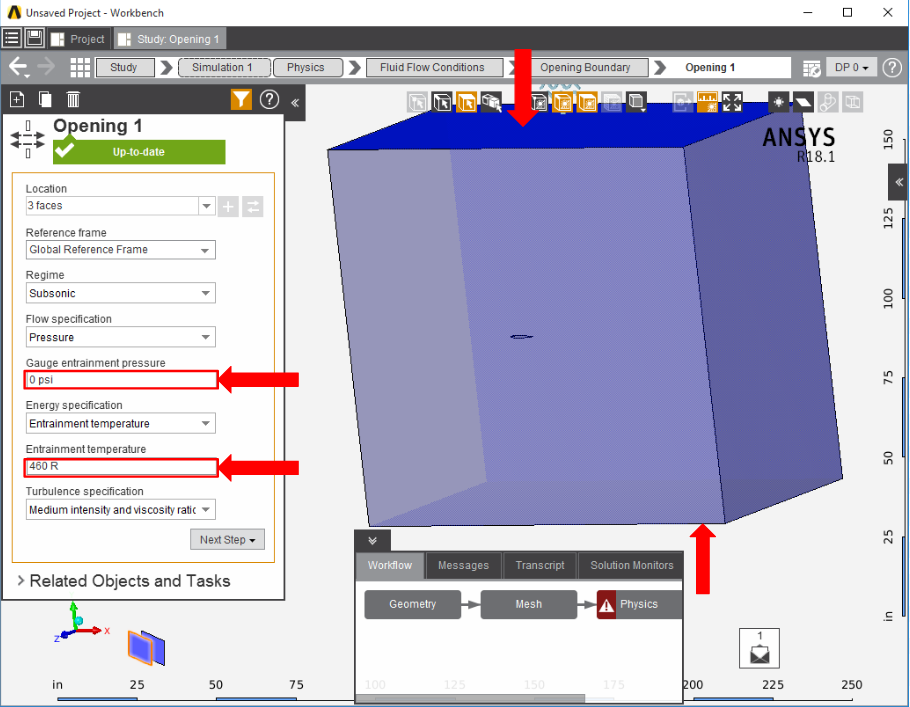Viewport: 910px width, 707px height.
Task: Open the top-right help icon
Action: (892, 68)
